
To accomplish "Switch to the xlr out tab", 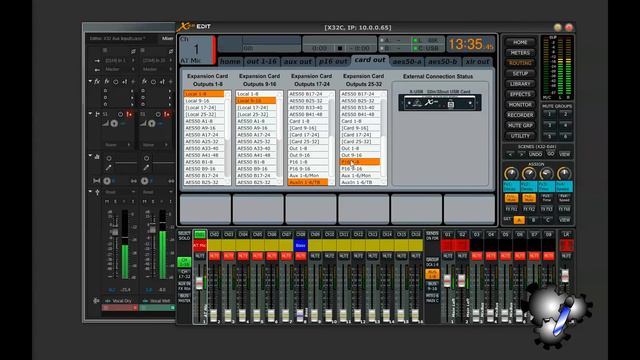I will coord(477,62).
